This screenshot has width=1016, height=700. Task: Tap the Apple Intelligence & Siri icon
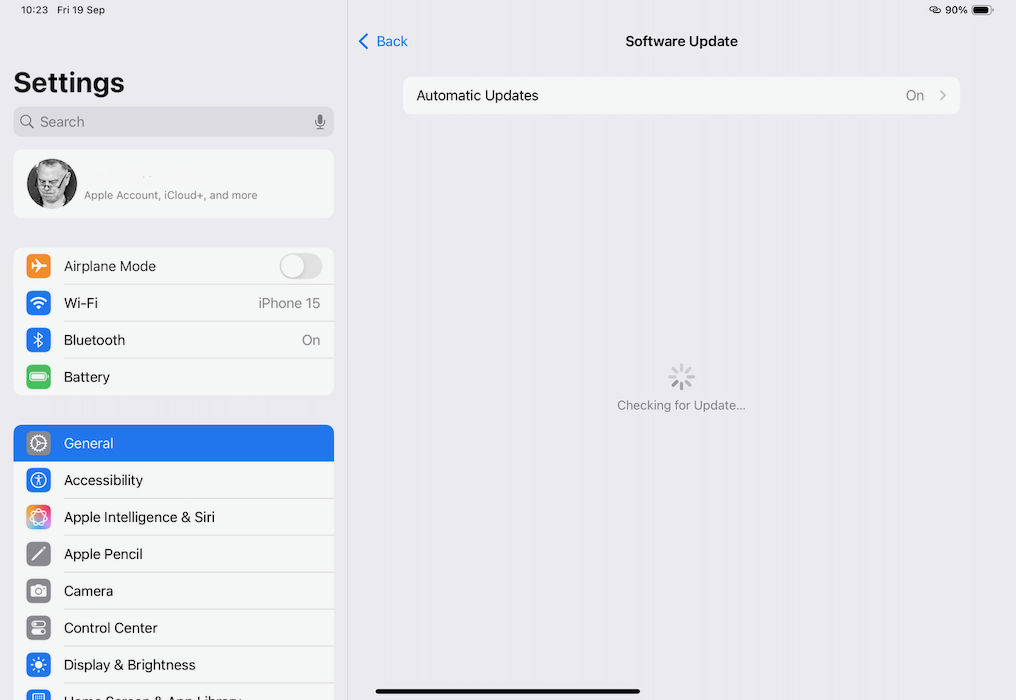[39, 517]
